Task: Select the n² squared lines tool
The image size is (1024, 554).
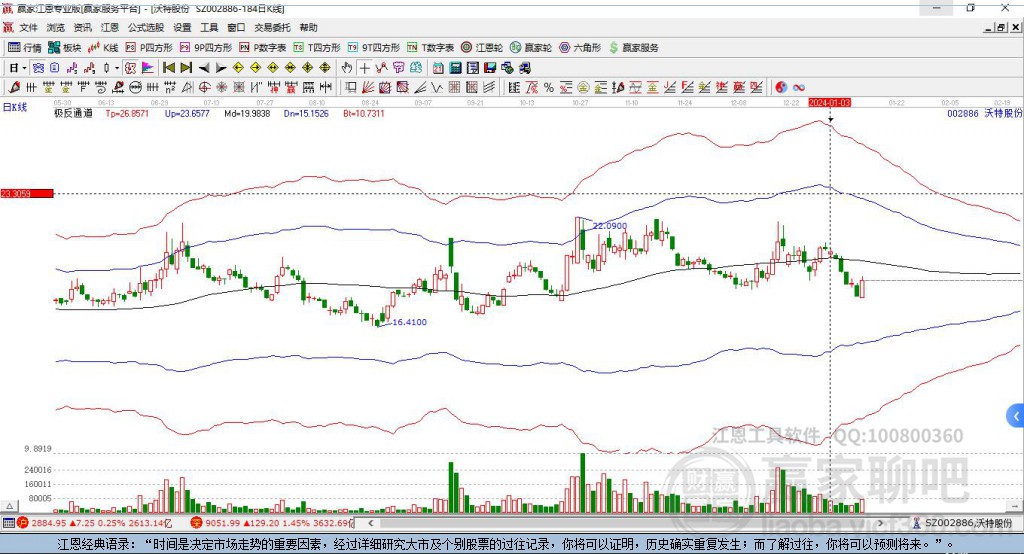Action: (x=170, y=87)
